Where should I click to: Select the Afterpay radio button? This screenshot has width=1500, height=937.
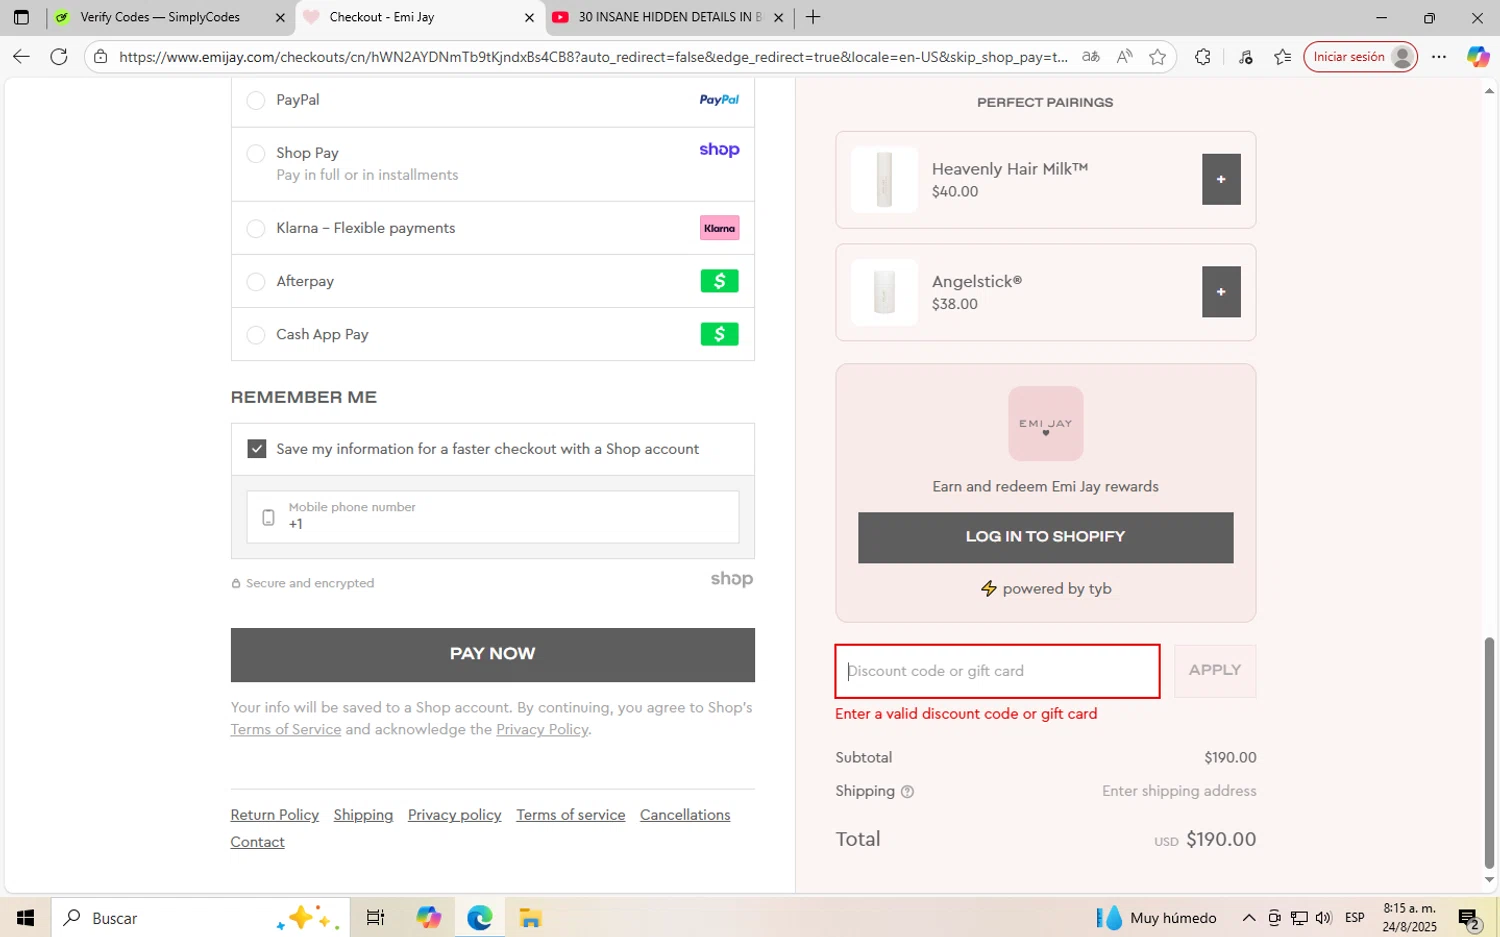256,281
